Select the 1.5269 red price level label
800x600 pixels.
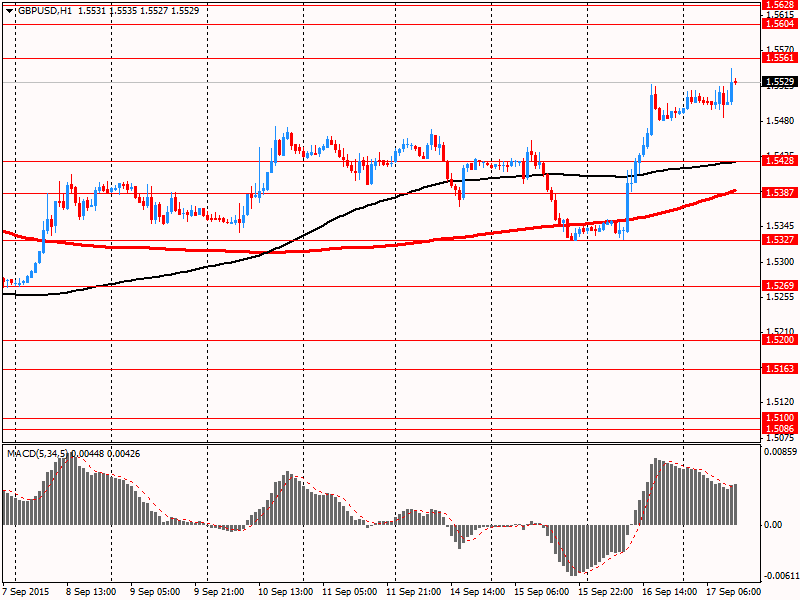coord(779,286)
